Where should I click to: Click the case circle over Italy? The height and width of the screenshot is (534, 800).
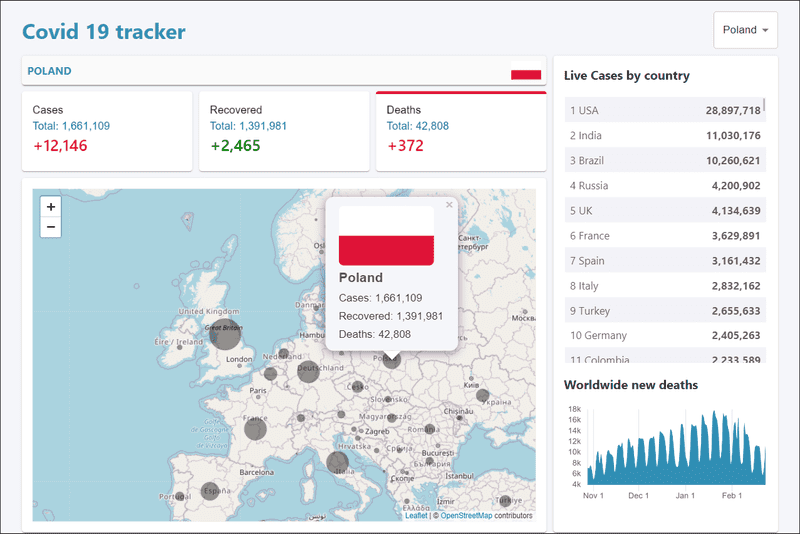tap(338, 462)
